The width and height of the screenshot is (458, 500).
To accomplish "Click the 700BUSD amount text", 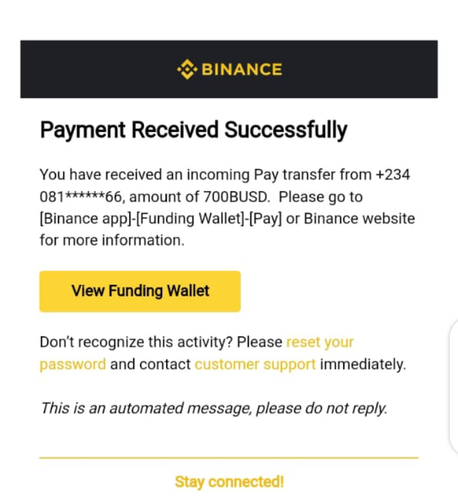I will pyautogui.click(x=236, y=197).
